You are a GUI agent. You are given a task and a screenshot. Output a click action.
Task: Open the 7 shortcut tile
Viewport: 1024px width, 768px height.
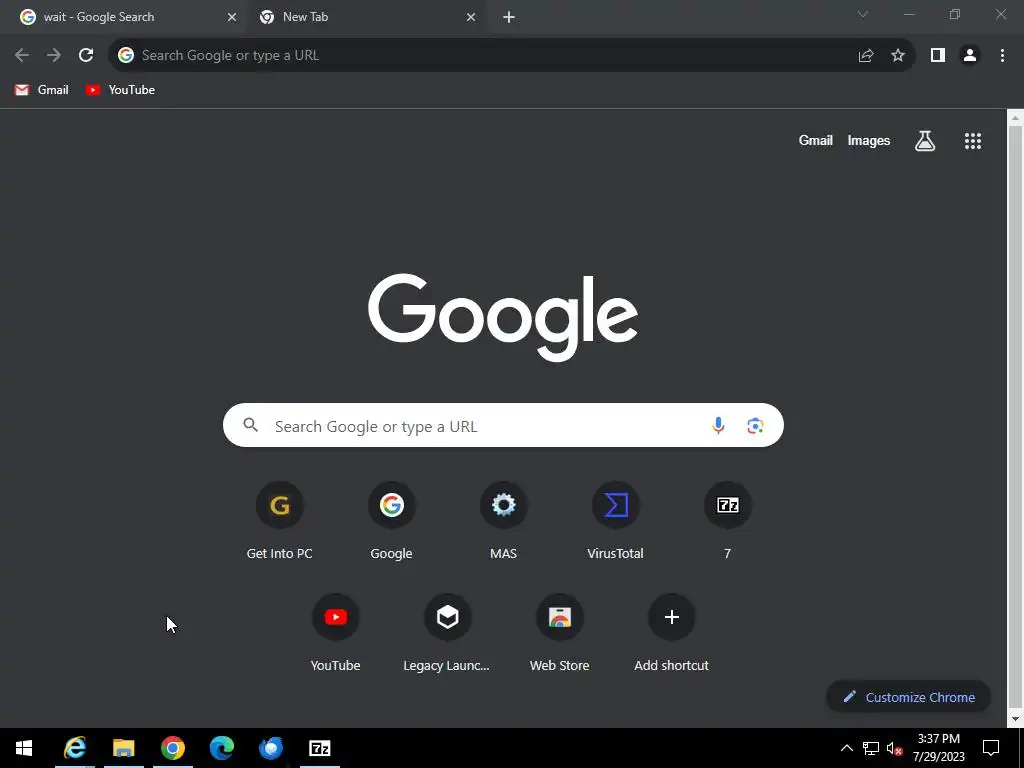(x=728, y=520)
